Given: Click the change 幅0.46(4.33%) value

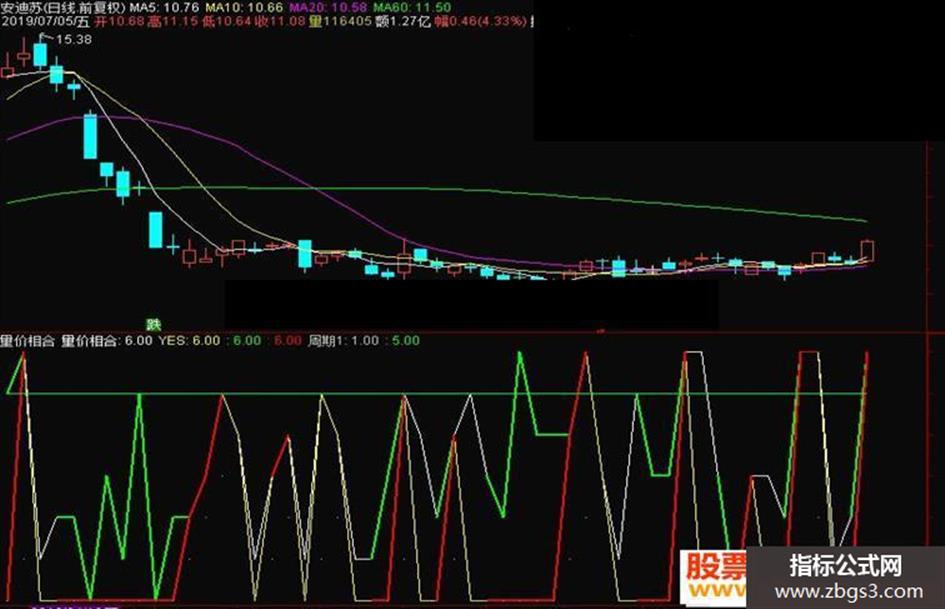Looking at the screenshot, I should point(481,22).
